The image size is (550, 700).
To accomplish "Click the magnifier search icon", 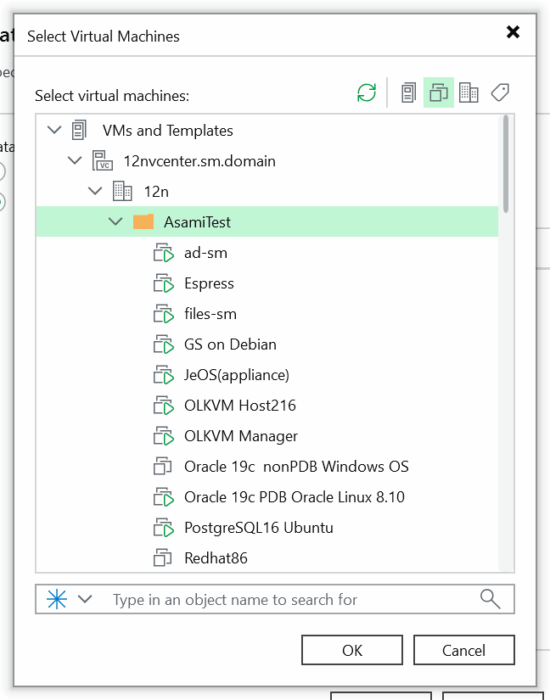I will [490, 599].
